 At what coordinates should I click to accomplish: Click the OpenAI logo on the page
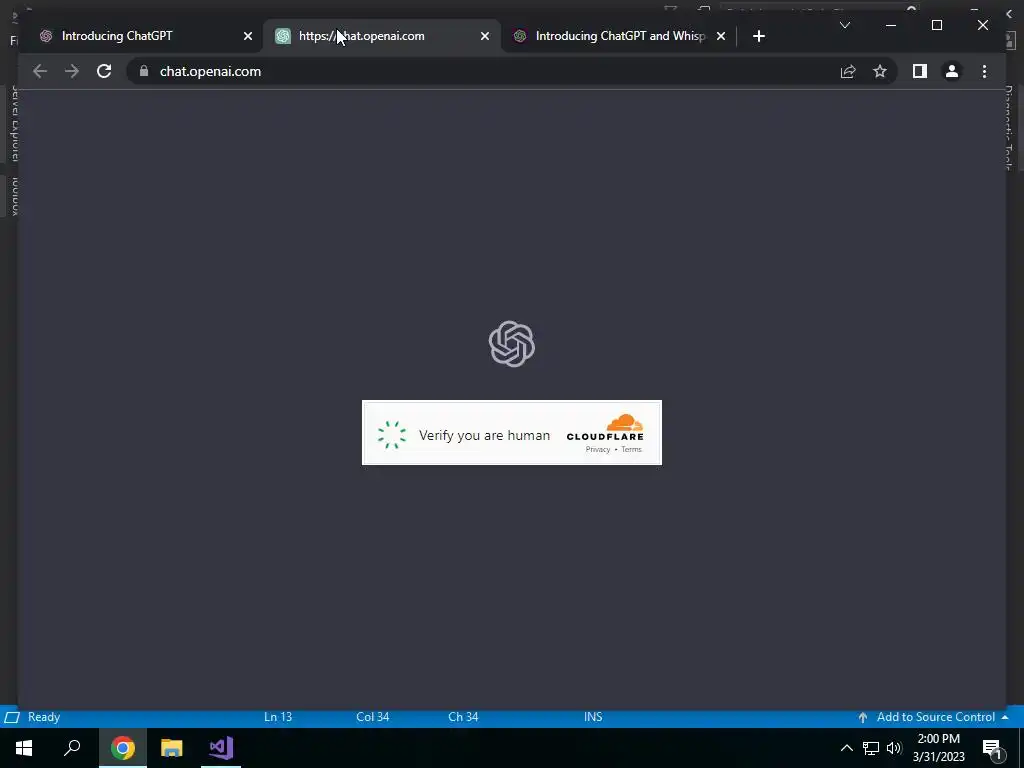[x=511, y=344]
